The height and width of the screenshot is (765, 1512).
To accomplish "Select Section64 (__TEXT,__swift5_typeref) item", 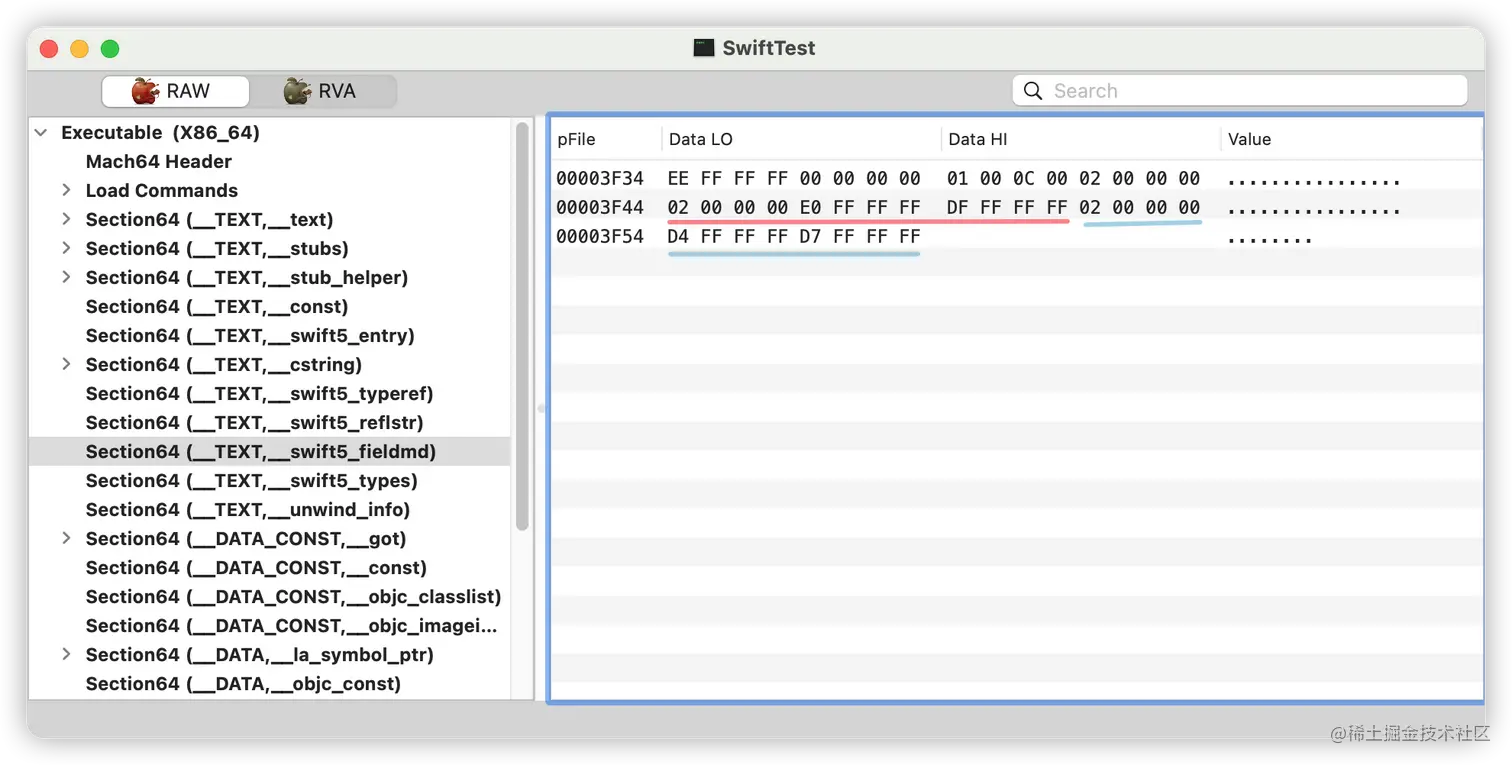I will 260,393.
